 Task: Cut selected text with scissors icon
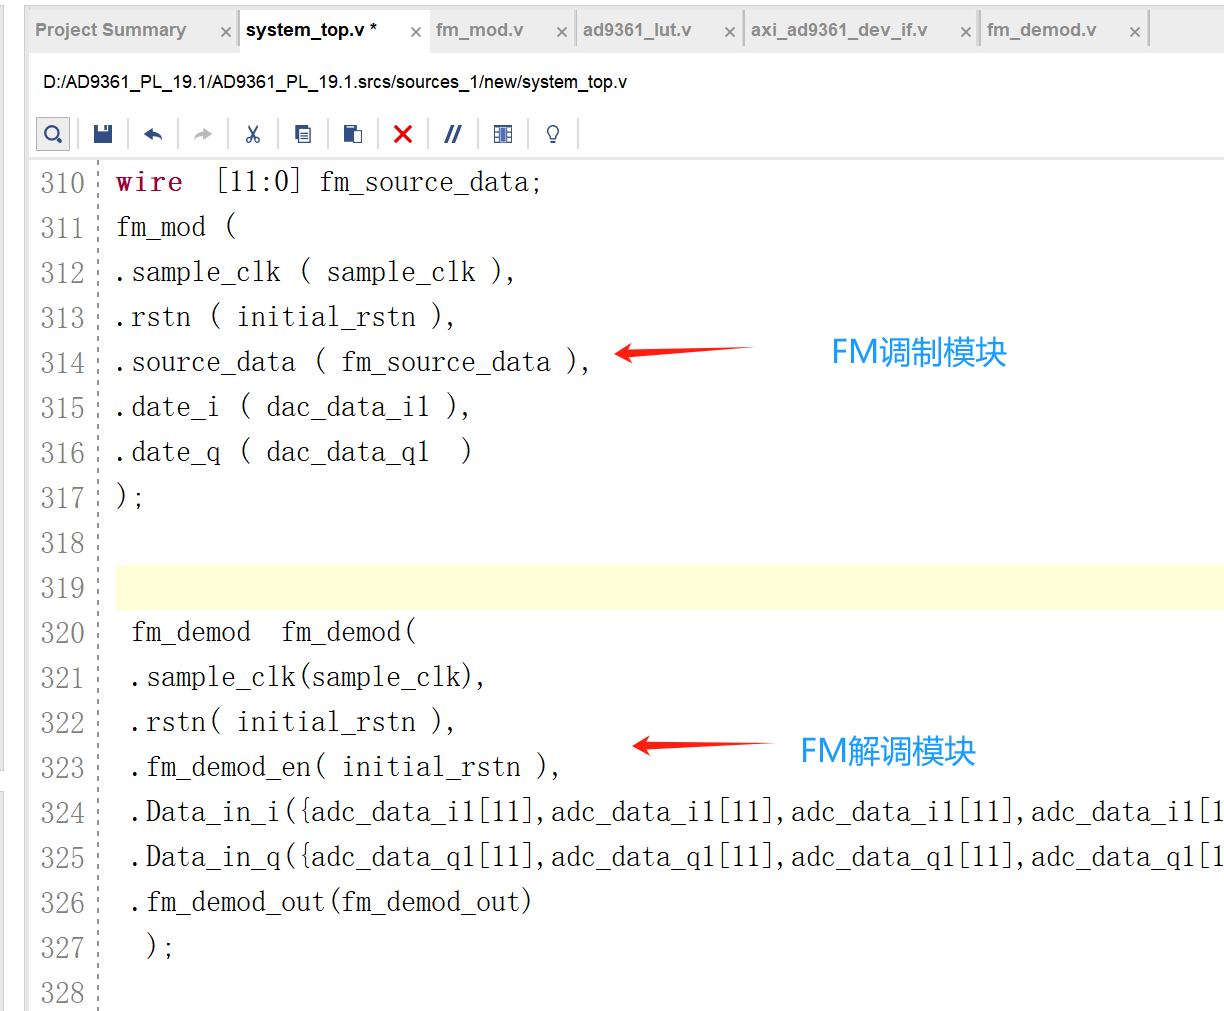click(252, 133)
